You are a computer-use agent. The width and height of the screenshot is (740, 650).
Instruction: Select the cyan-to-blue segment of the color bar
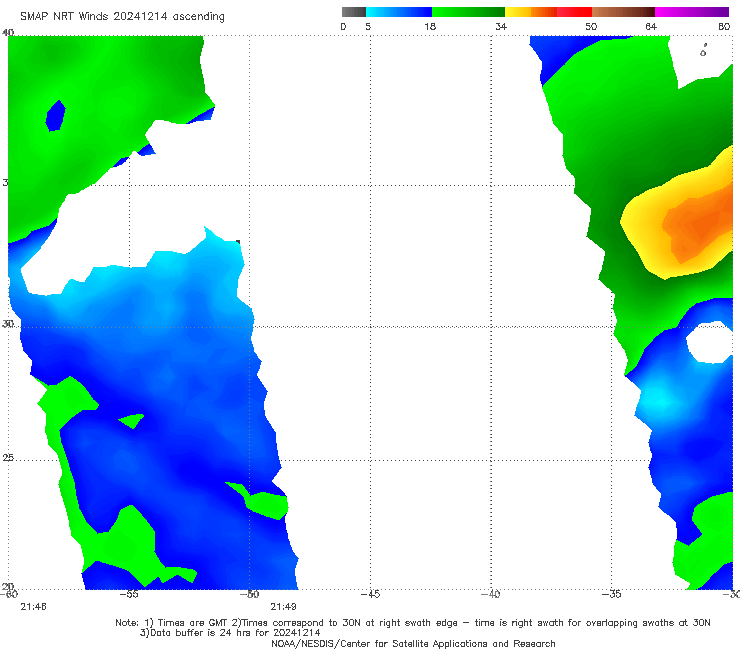[399, 12]
